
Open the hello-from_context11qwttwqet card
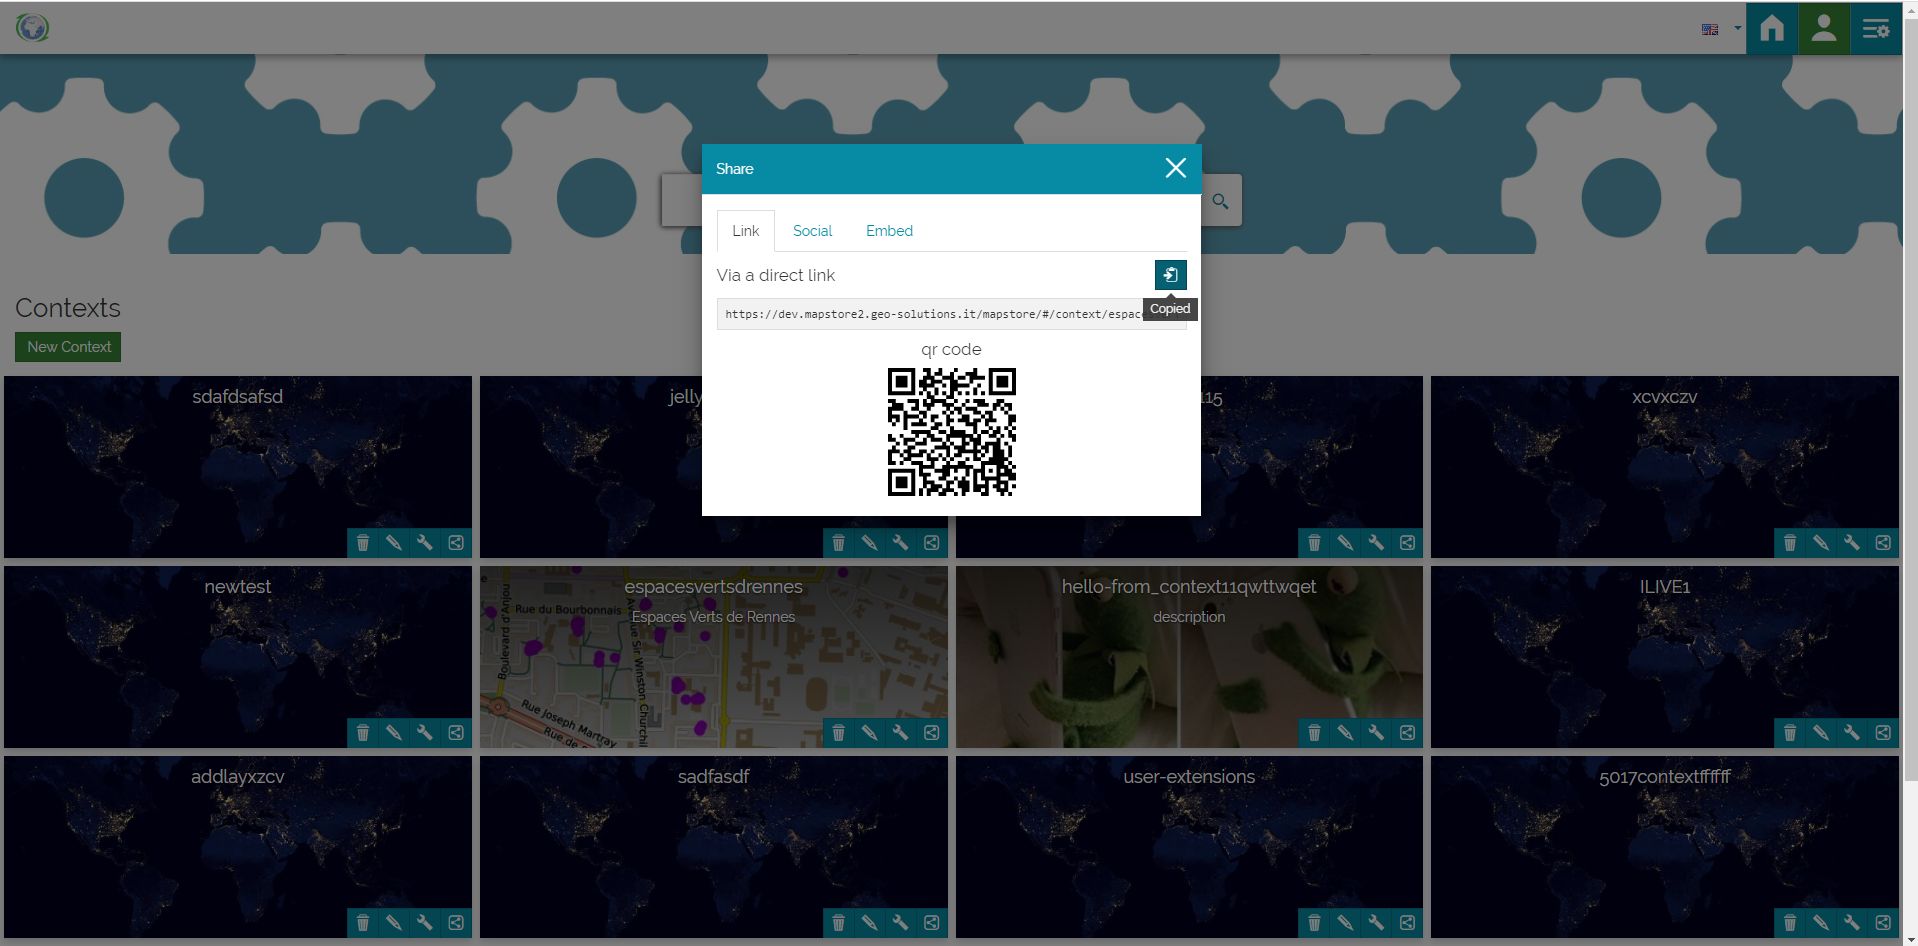[1189, 657]
